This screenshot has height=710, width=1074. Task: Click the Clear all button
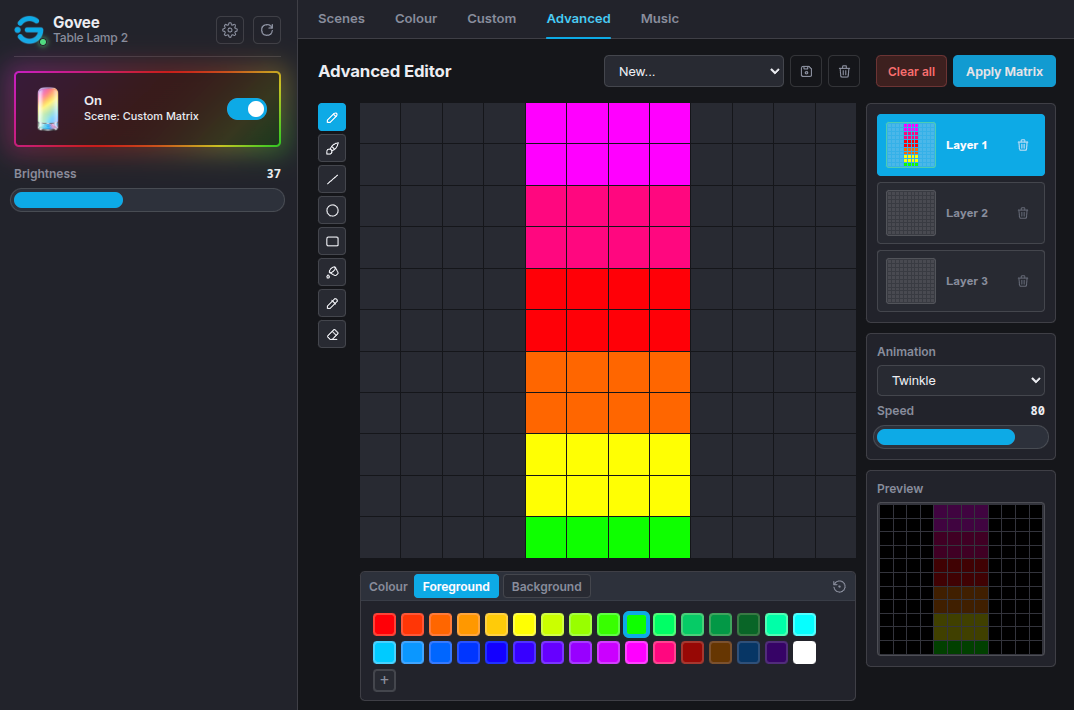911,71
